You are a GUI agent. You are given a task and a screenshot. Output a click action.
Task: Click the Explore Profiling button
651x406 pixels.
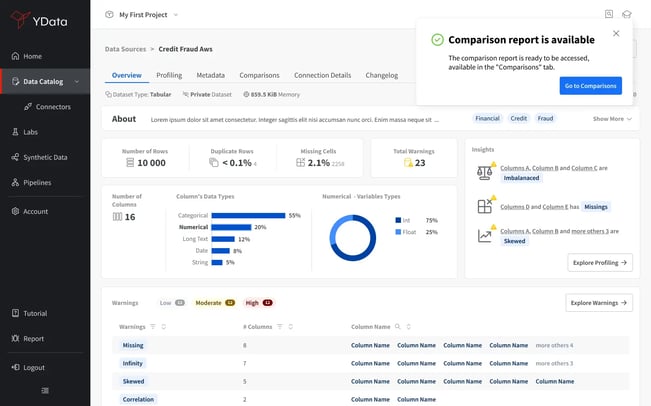(600, 263)
